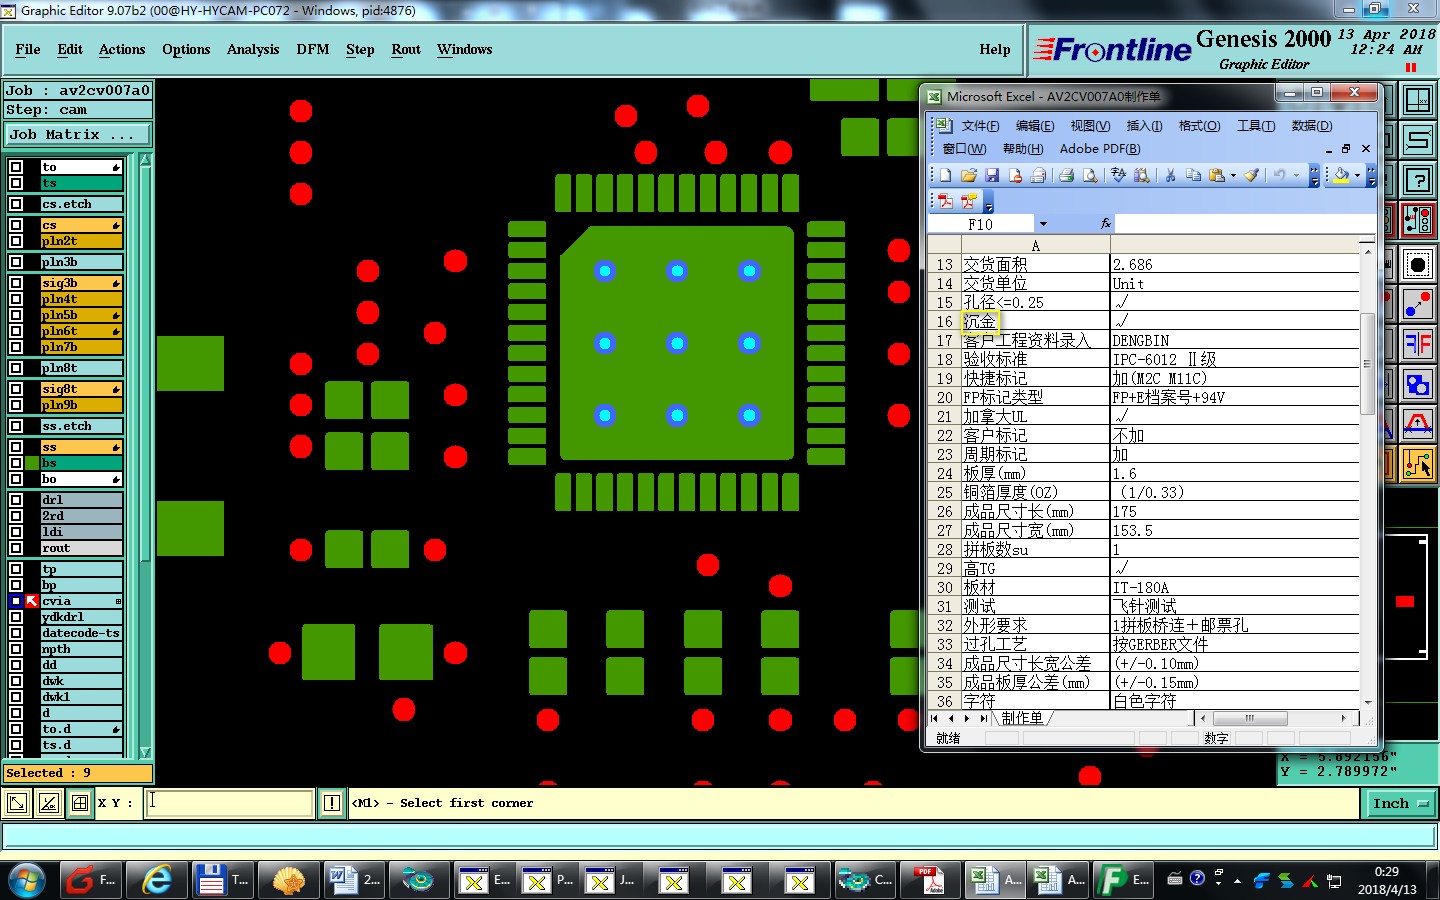Expand the Paste options dropdown arrow
The image size is (1440, 900).
[1233, 175]
